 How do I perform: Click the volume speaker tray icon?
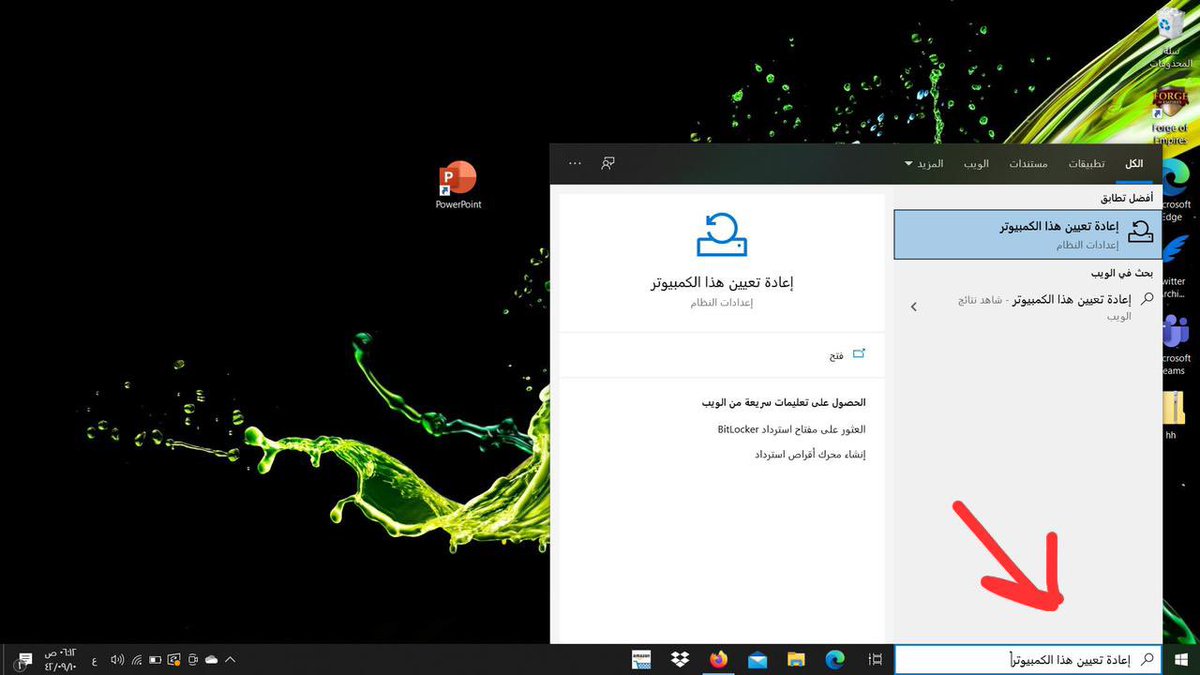[x=117, y=660]
